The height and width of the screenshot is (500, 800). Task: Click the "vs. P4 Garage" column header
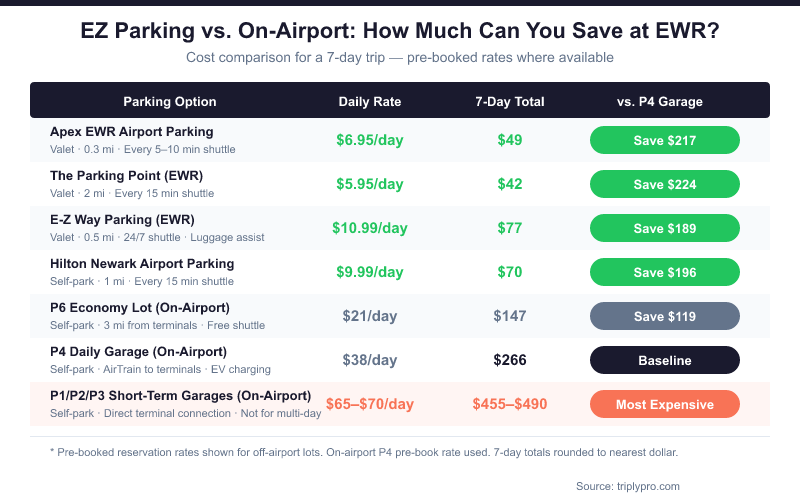click(x=660, y=102)
